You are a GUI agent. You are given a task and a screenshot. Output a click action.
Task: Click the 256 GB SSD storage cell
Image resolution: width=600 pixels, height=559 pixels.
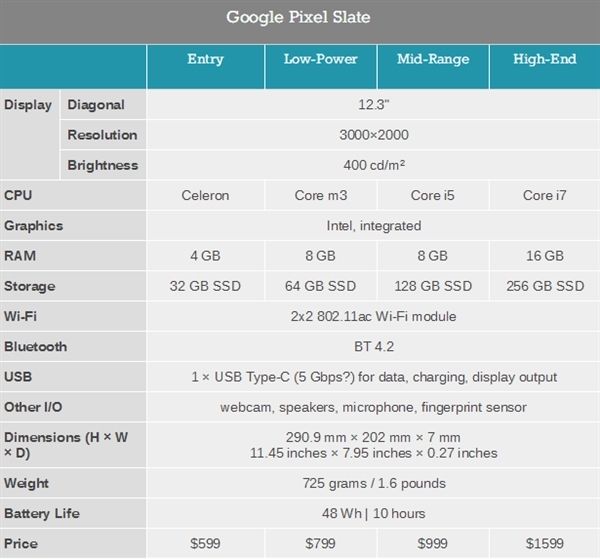pyautogui.click(x=544, y=286)
